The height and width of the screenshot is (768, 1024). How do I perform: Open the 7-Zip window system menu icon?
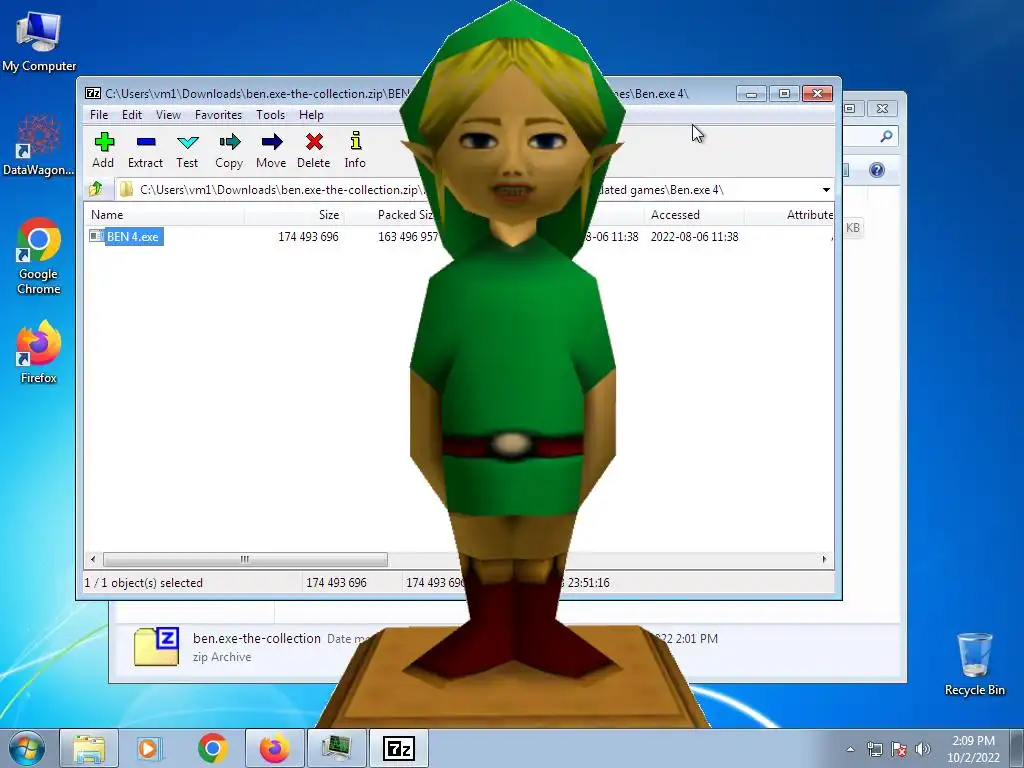[x=93, y=93]
